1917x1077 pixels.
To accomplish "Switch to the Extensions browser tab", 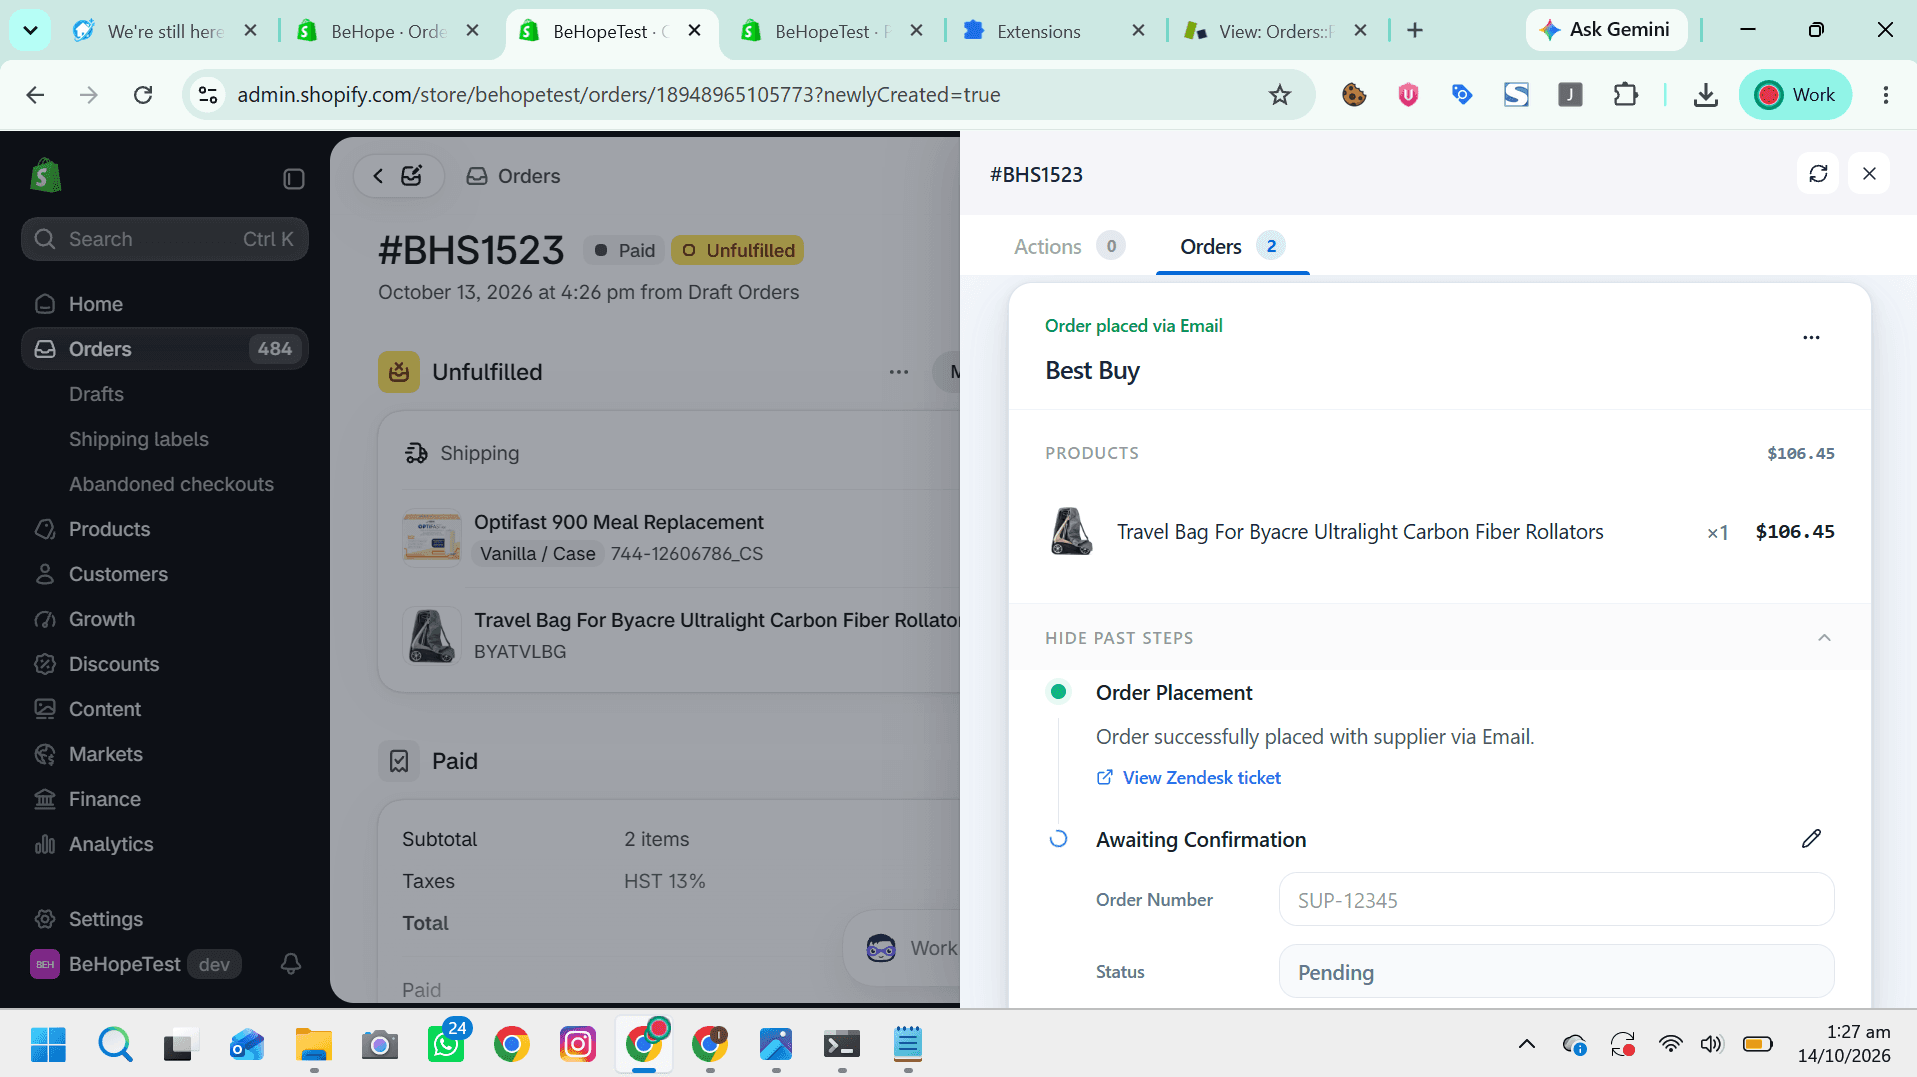I will 1053,31.
